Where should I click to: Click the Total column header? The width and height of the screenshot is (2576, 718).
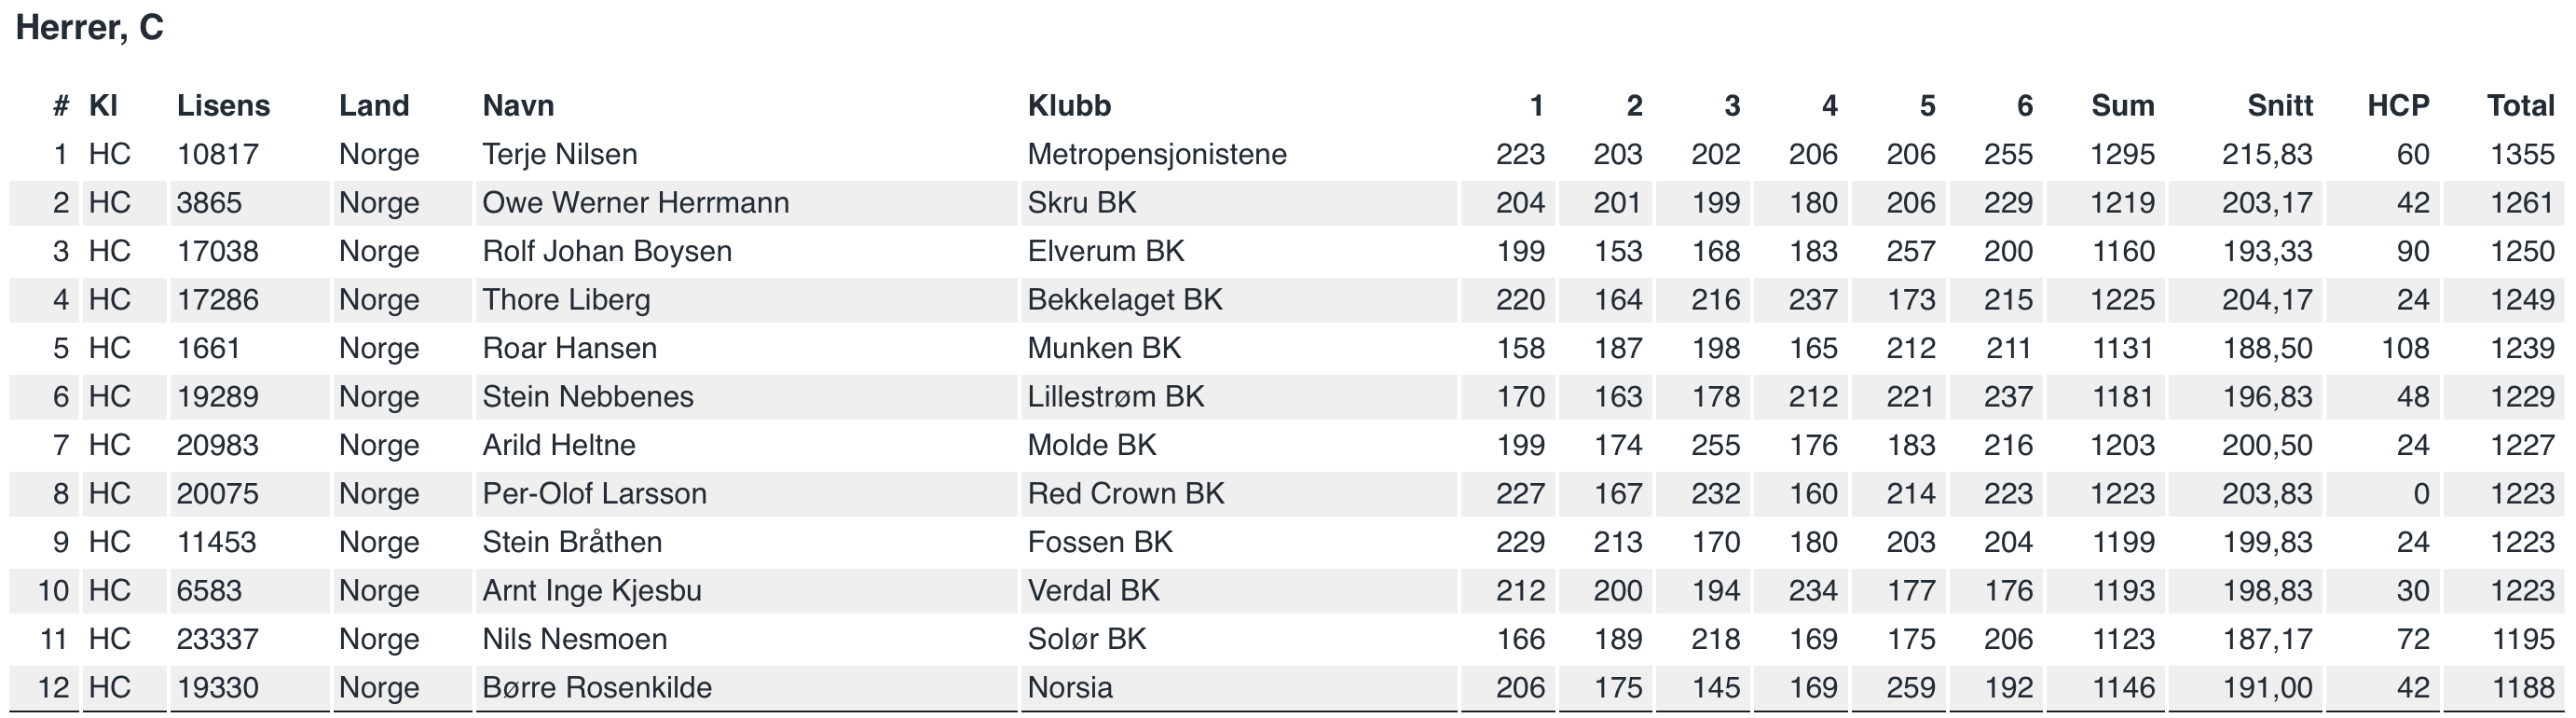click(x=2520, y=105)
